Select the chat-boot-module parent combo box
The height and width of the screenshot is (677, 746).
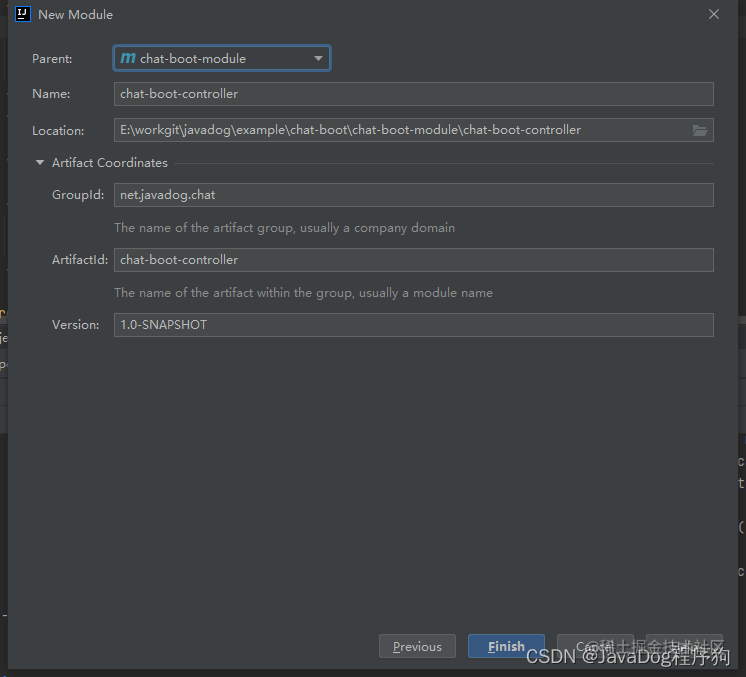point(222,58)
